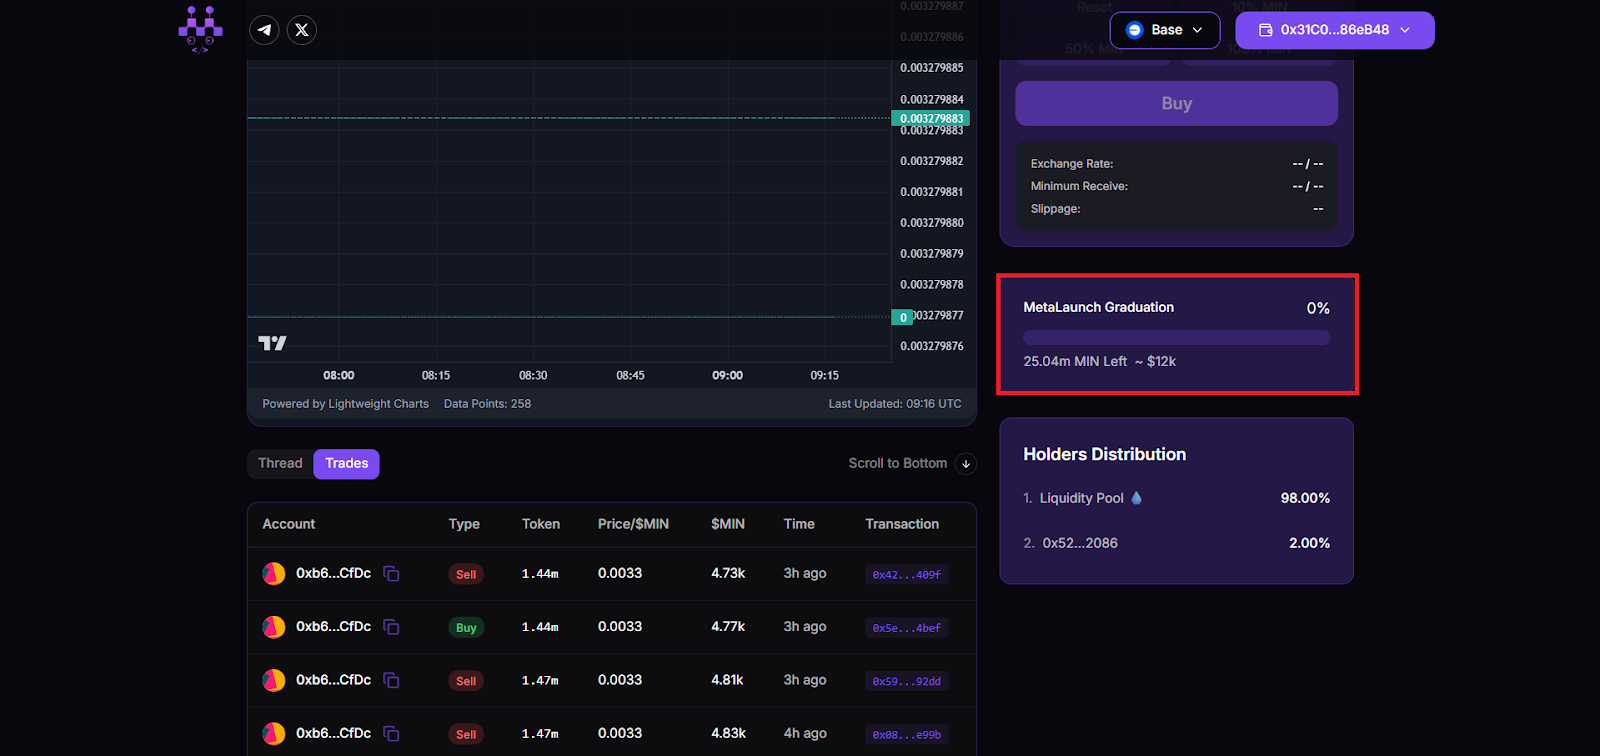Click the MetaLaunch pixel logo
Image resolution: width=1600 pixels, height=756 pixels.
point(200,29)
